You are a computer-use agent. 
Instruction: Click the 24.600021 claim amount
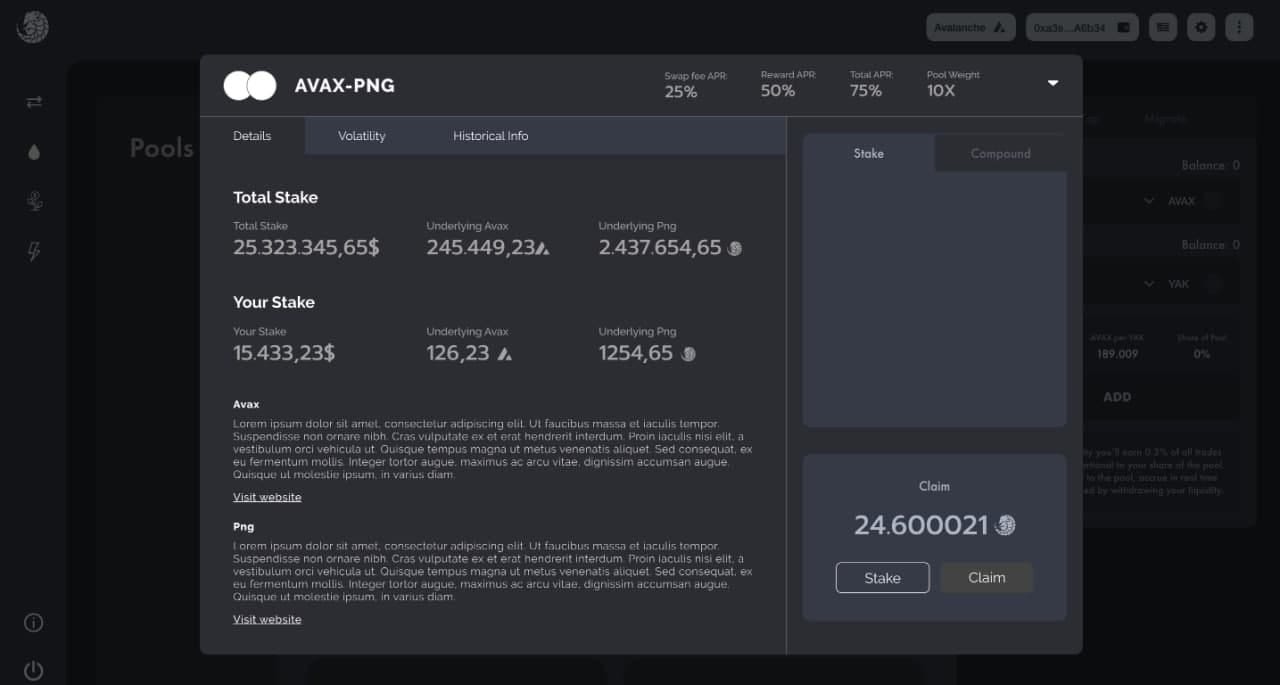[921, 525]
